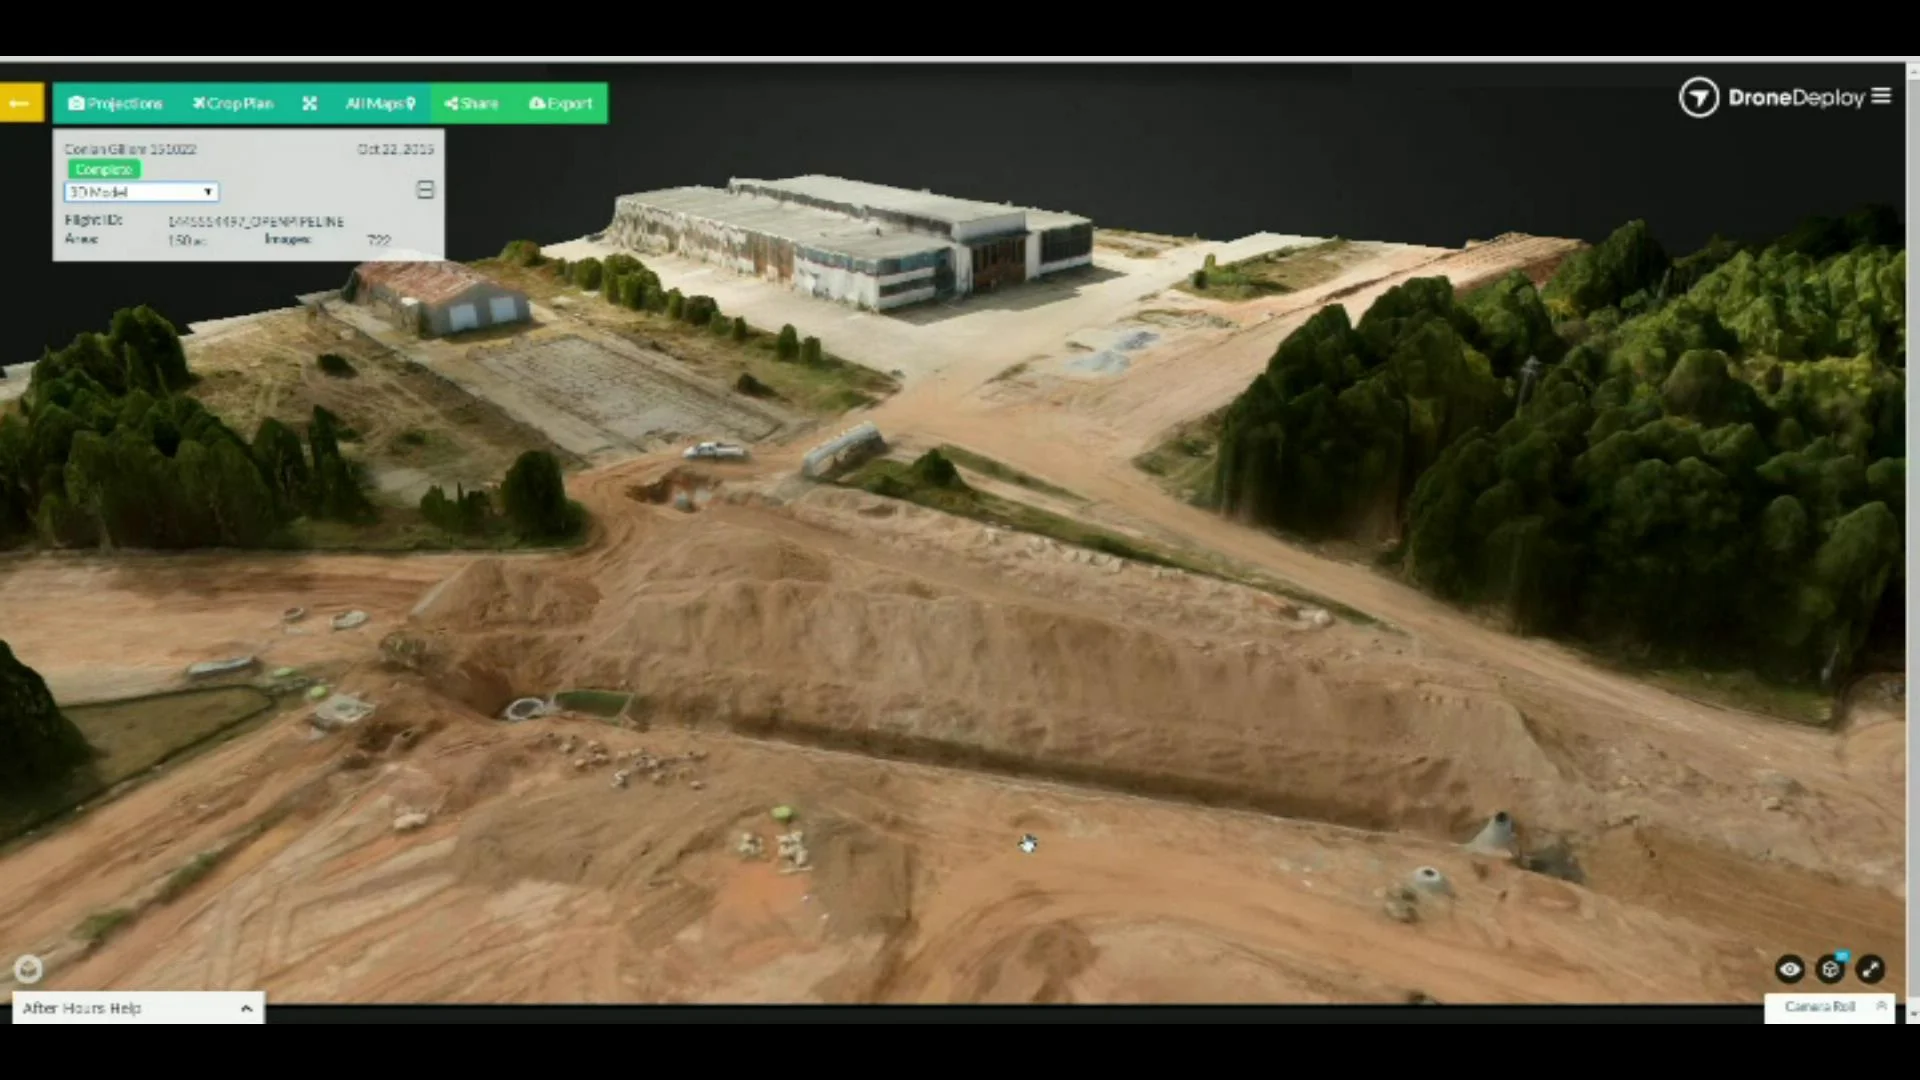
Task: Toggle fullscreen with the arrows icon
Action: coord(1870,969)
